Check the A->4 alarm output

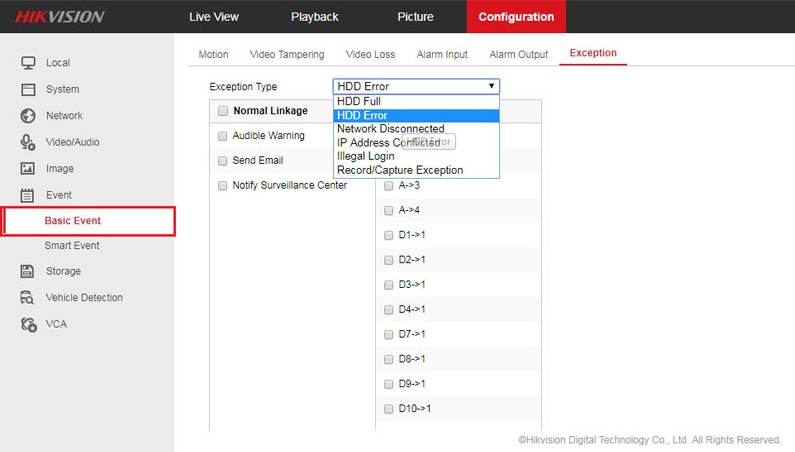tap(388, 211)
